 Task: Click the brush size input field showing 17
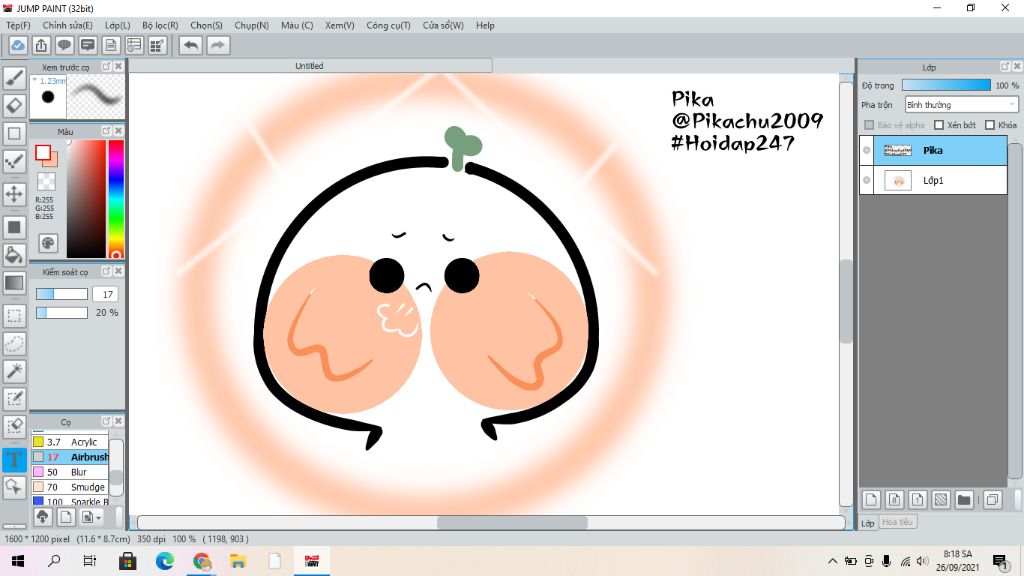coord(107,295)
